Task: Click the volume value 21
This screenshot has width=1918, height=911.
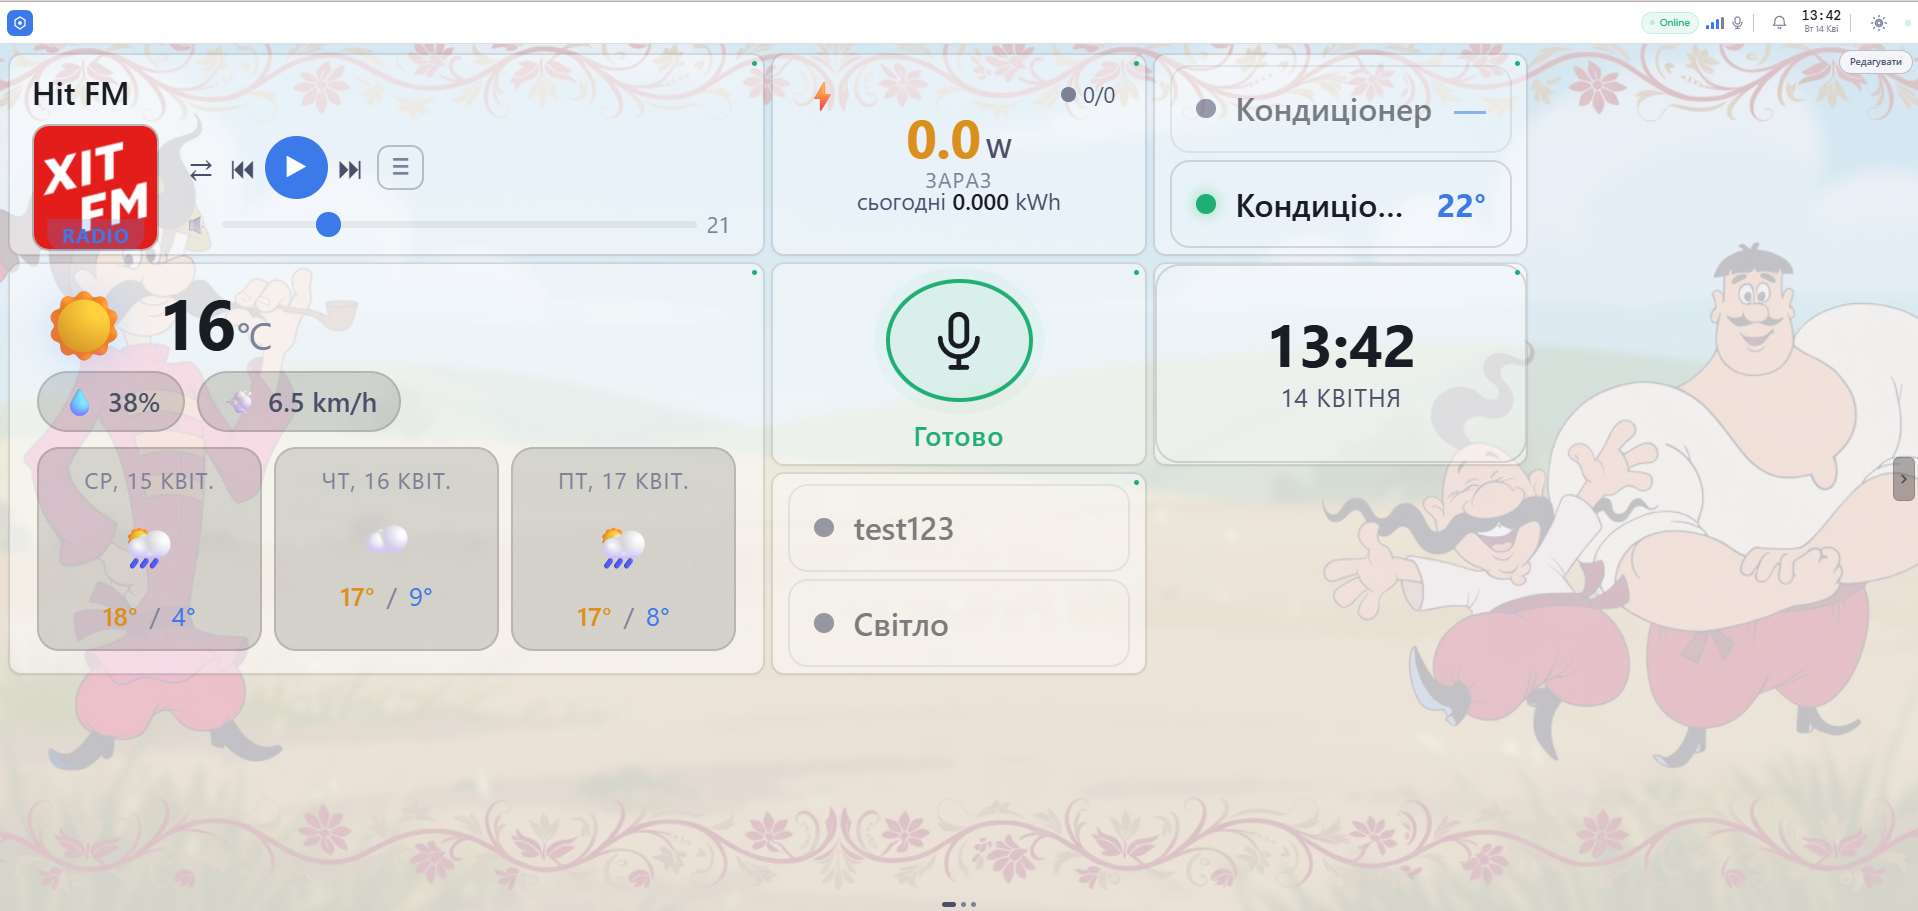Action: coord(718,225)
